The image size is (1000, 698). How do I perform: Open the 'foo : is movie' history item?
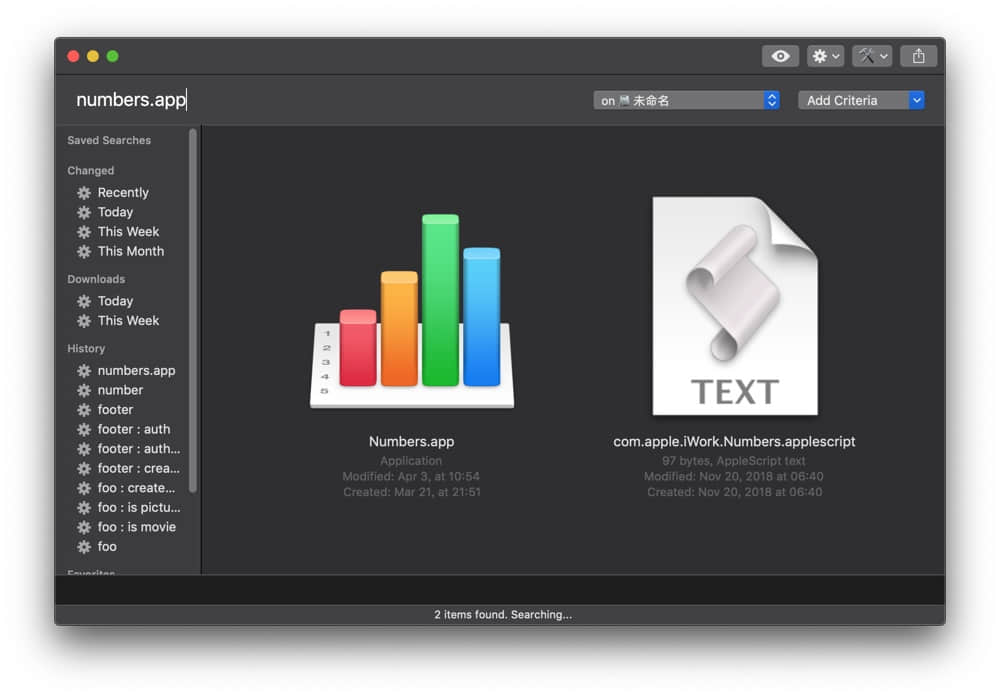tap(136, 527)
